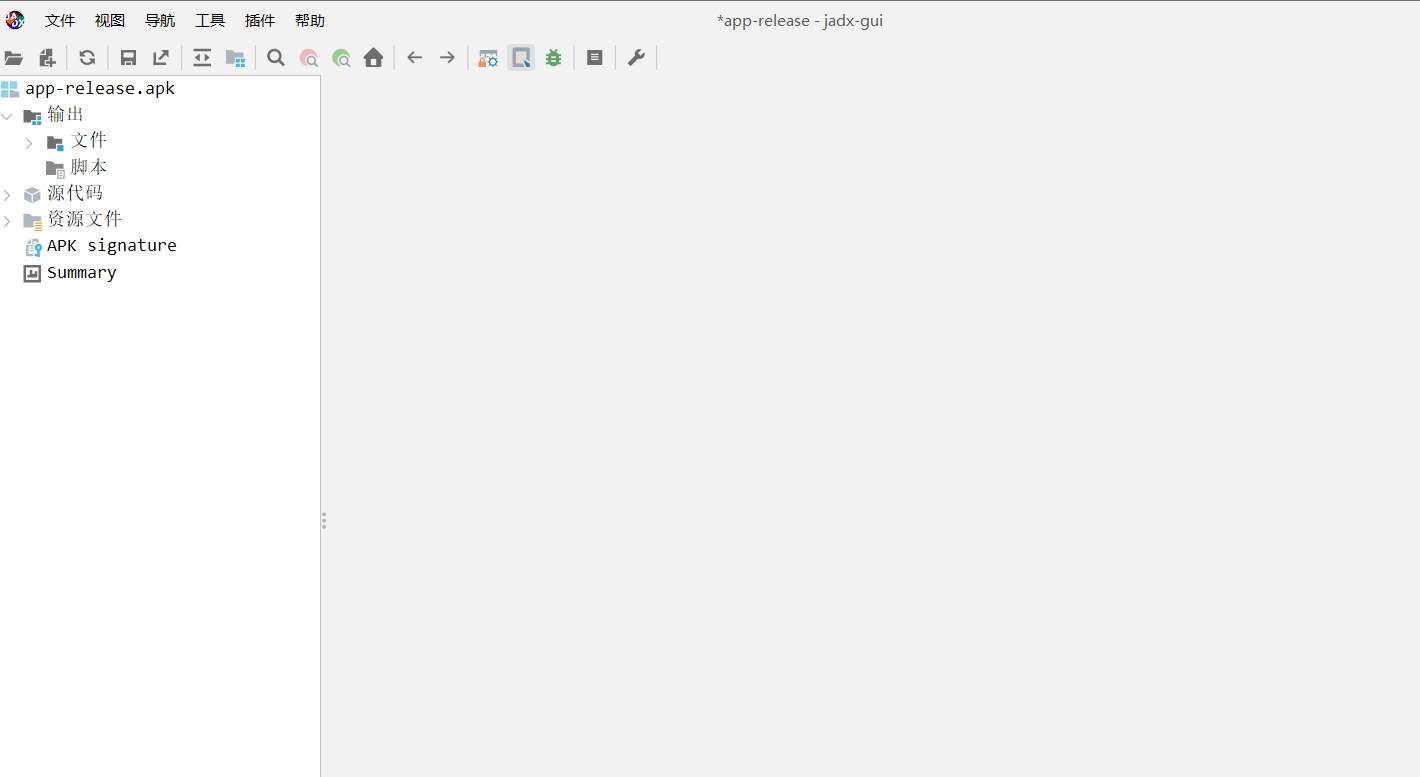Click the export project arrow icon
The height and width of the screenshot is (777, 1420).
[x=161, y=58]
